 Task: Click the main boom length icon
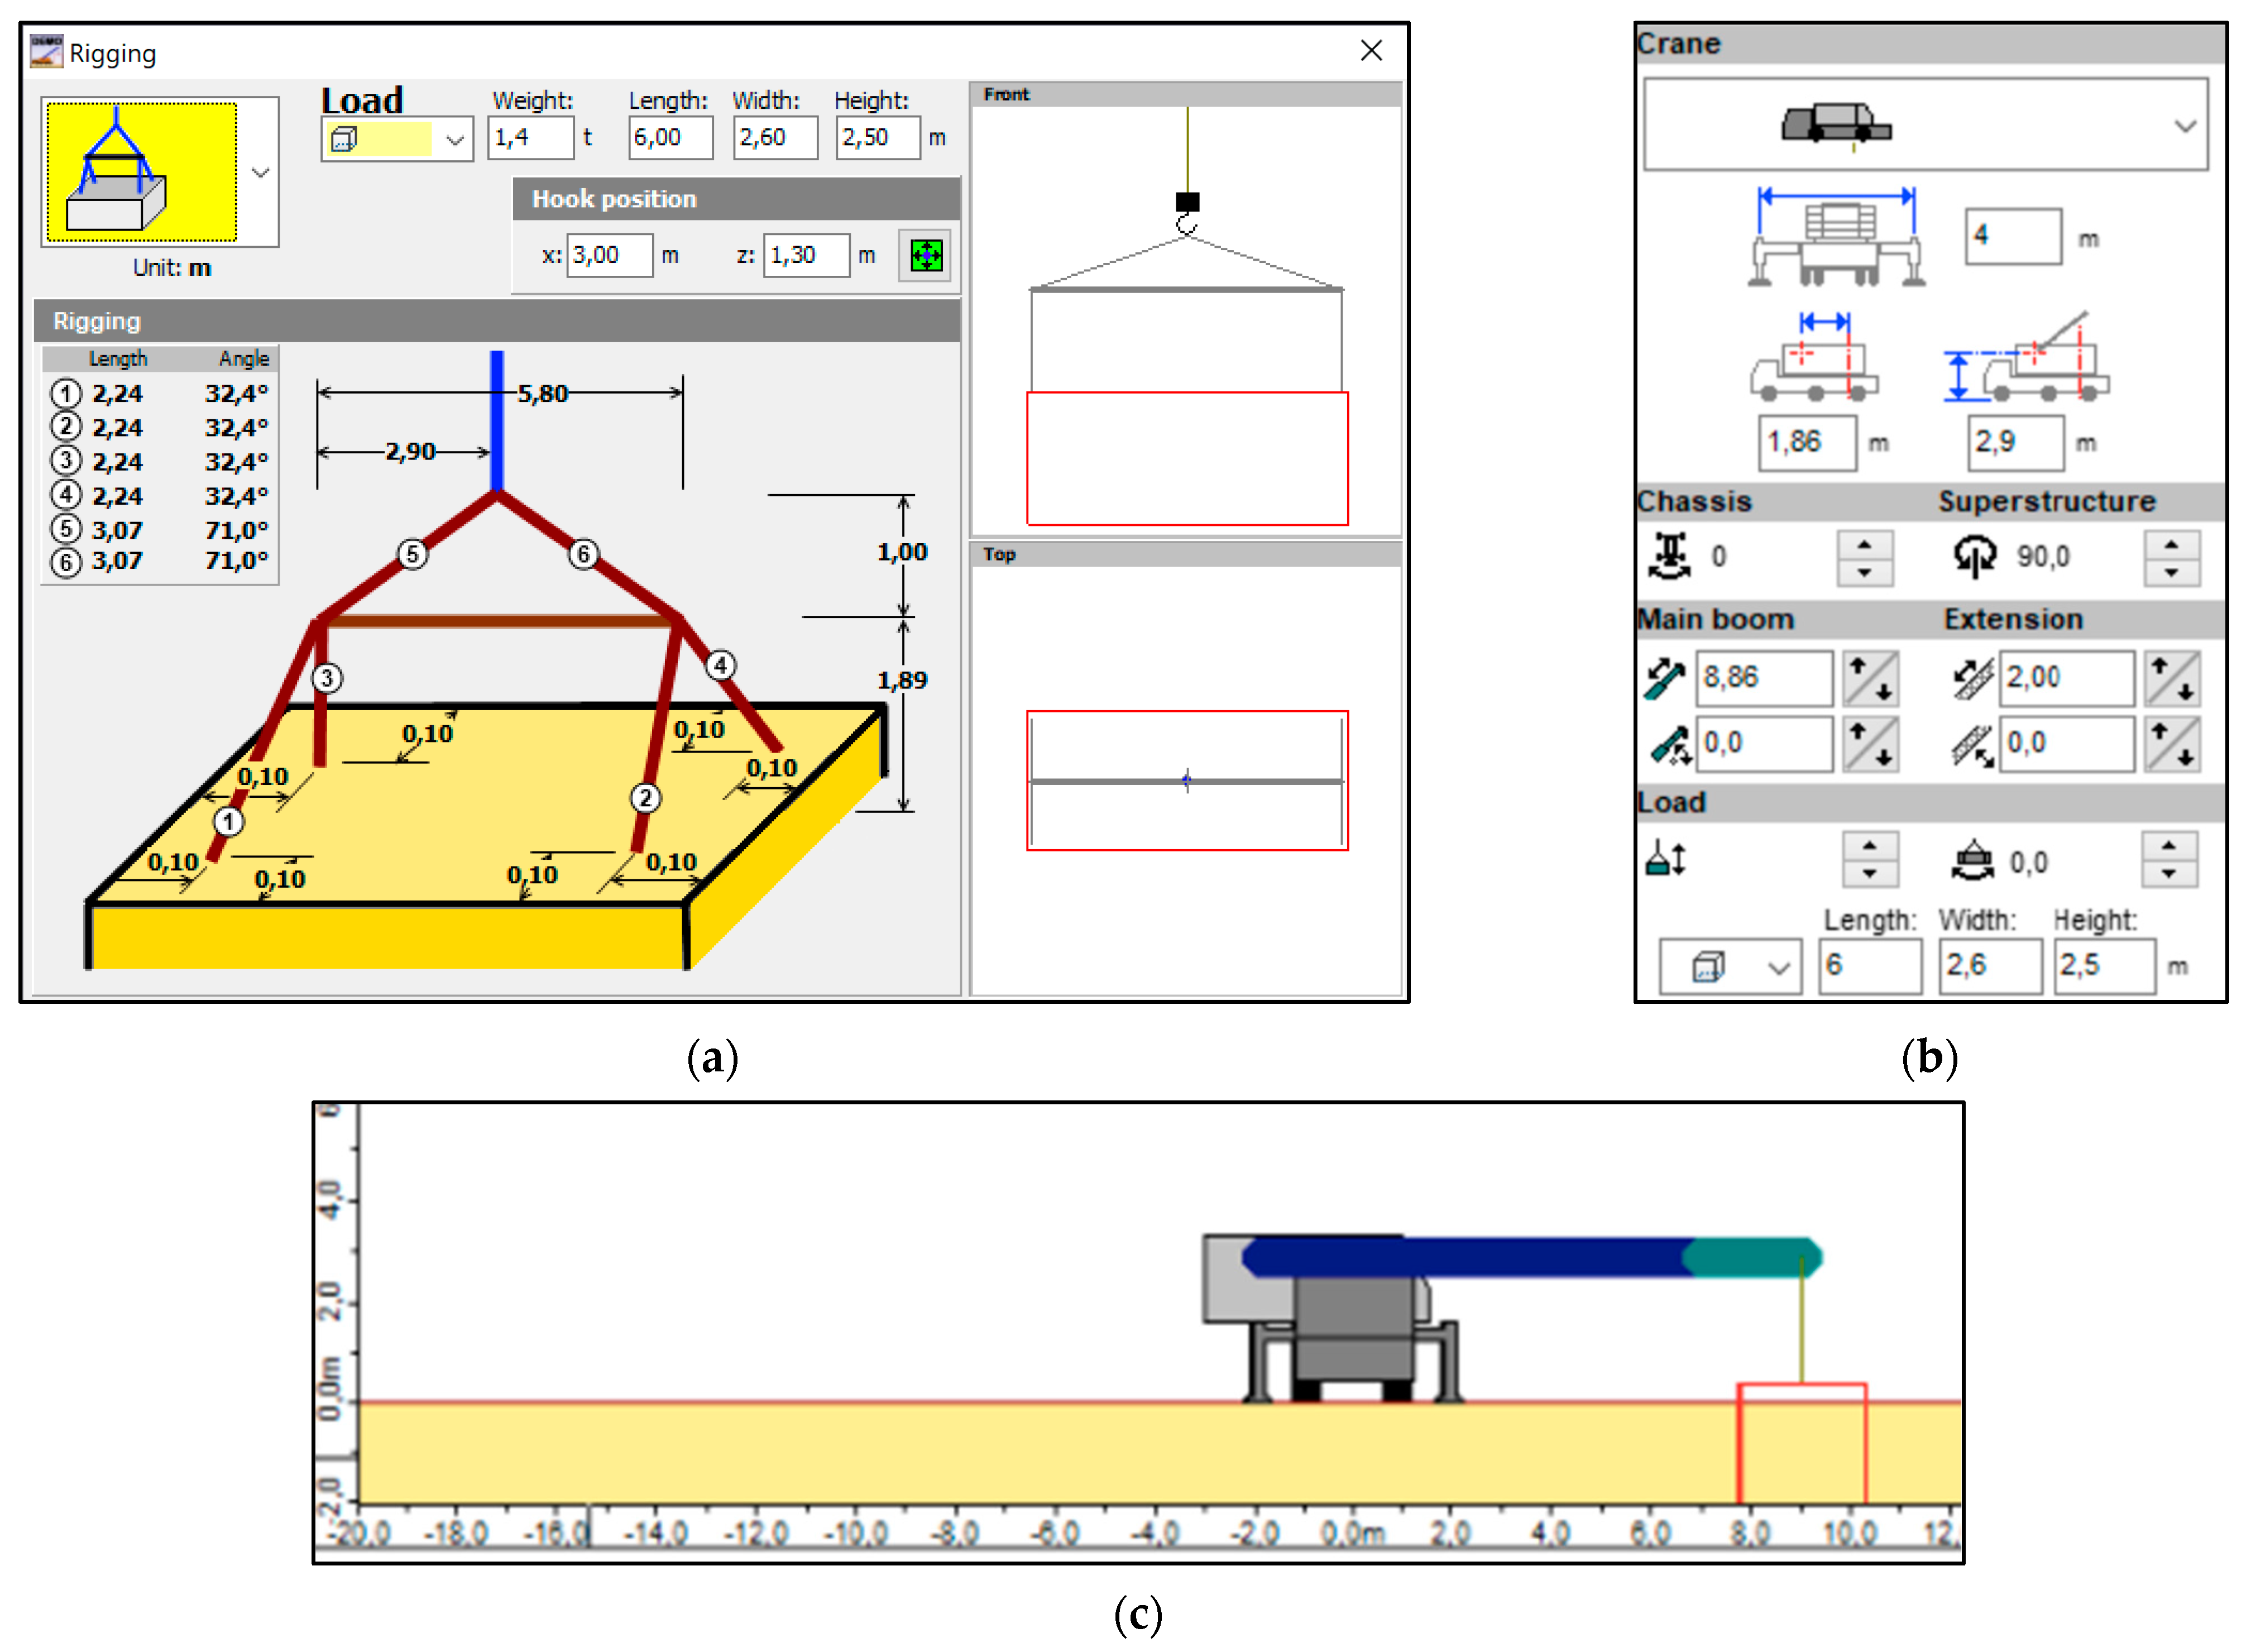coord(1665,678)
